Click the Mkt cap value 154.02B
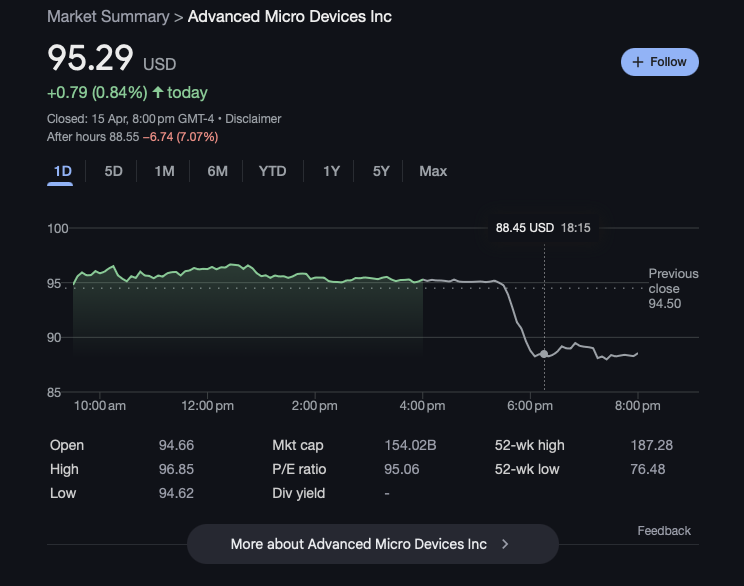The width and height of the screenshot is (744, 586). coord(410,445)
